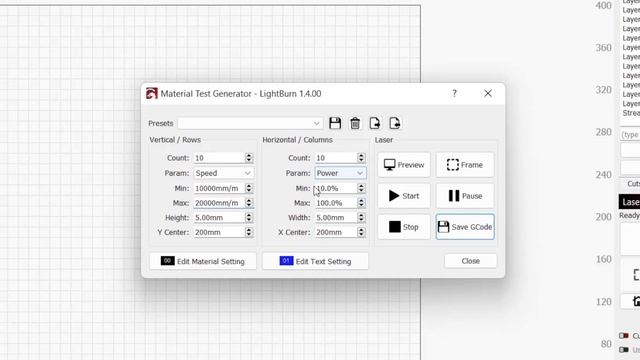Click the Columns Max 100.0% field
The width and height of the screenshot is (640, 360).
336,203
